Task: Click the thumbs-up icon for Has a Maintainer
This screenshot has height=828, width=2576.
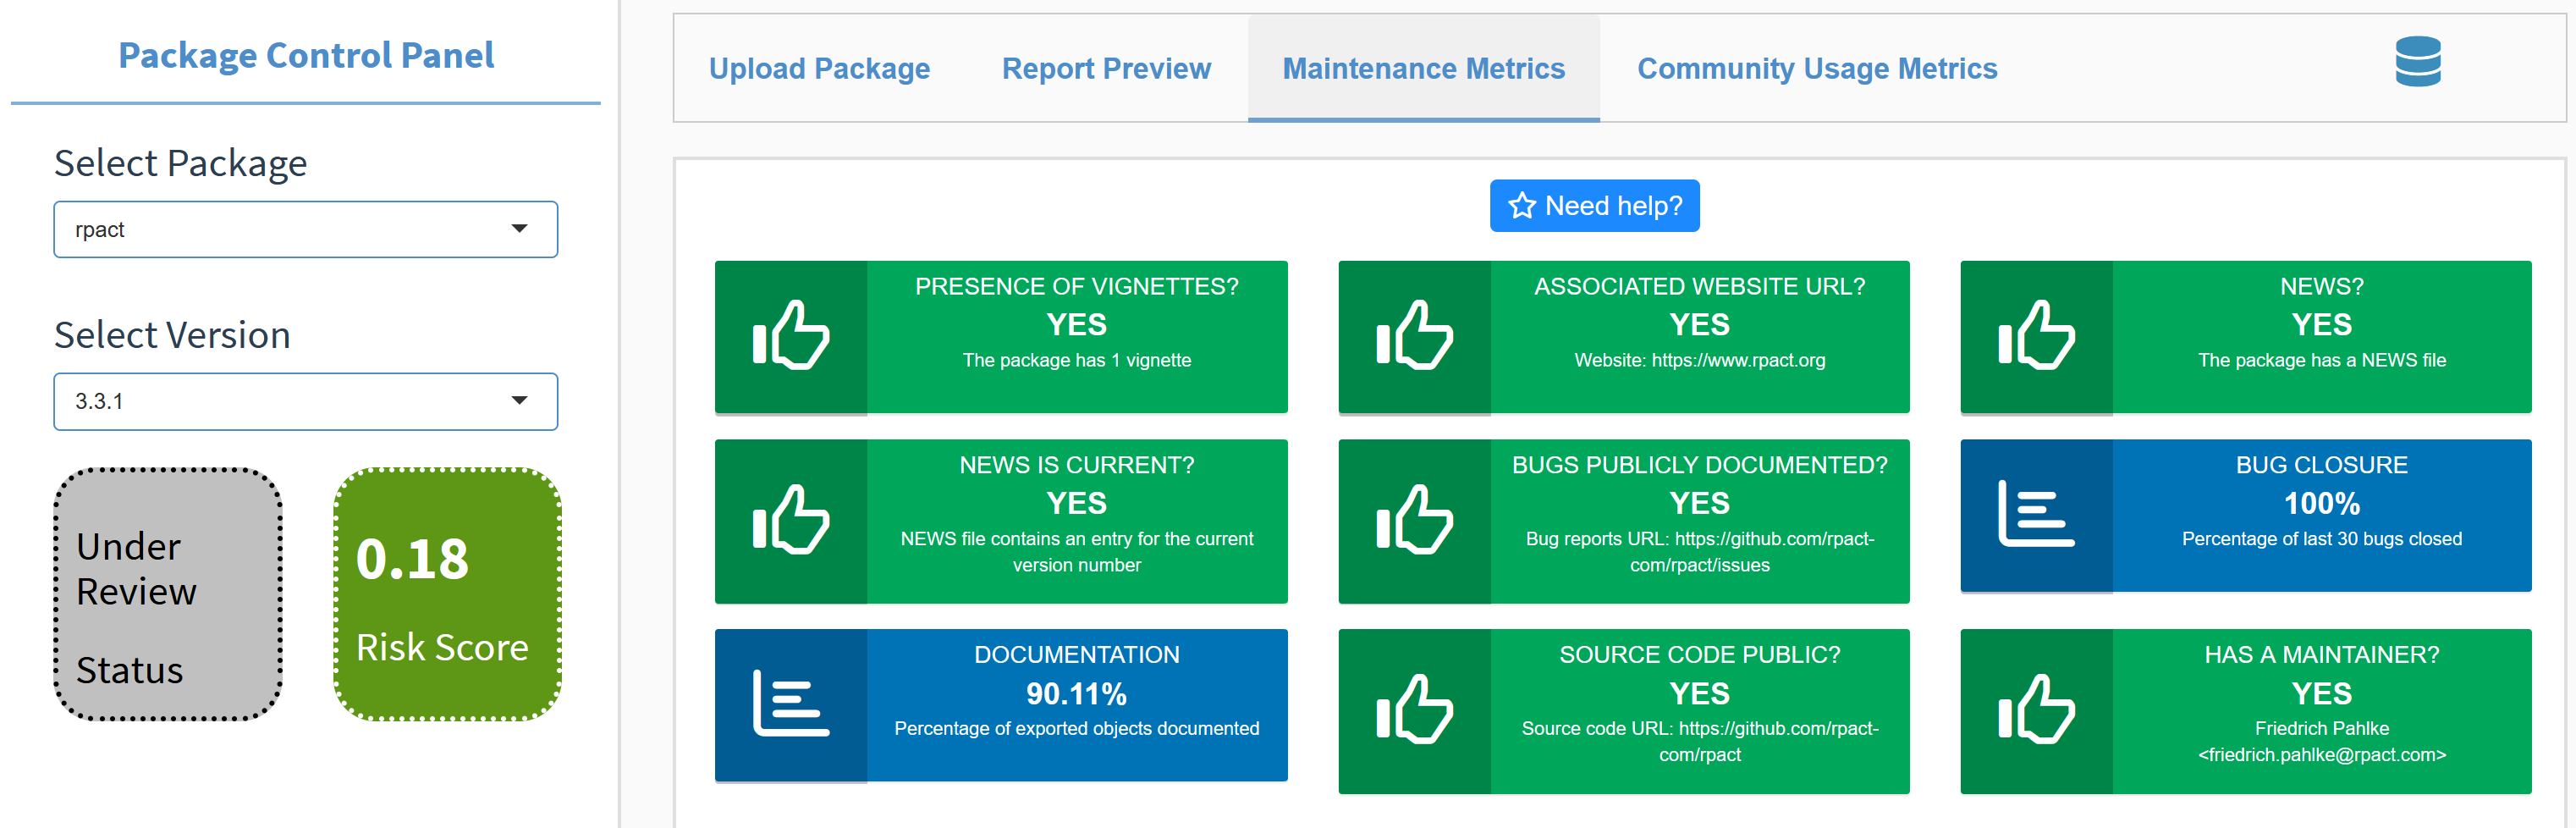Action: 2035,710
